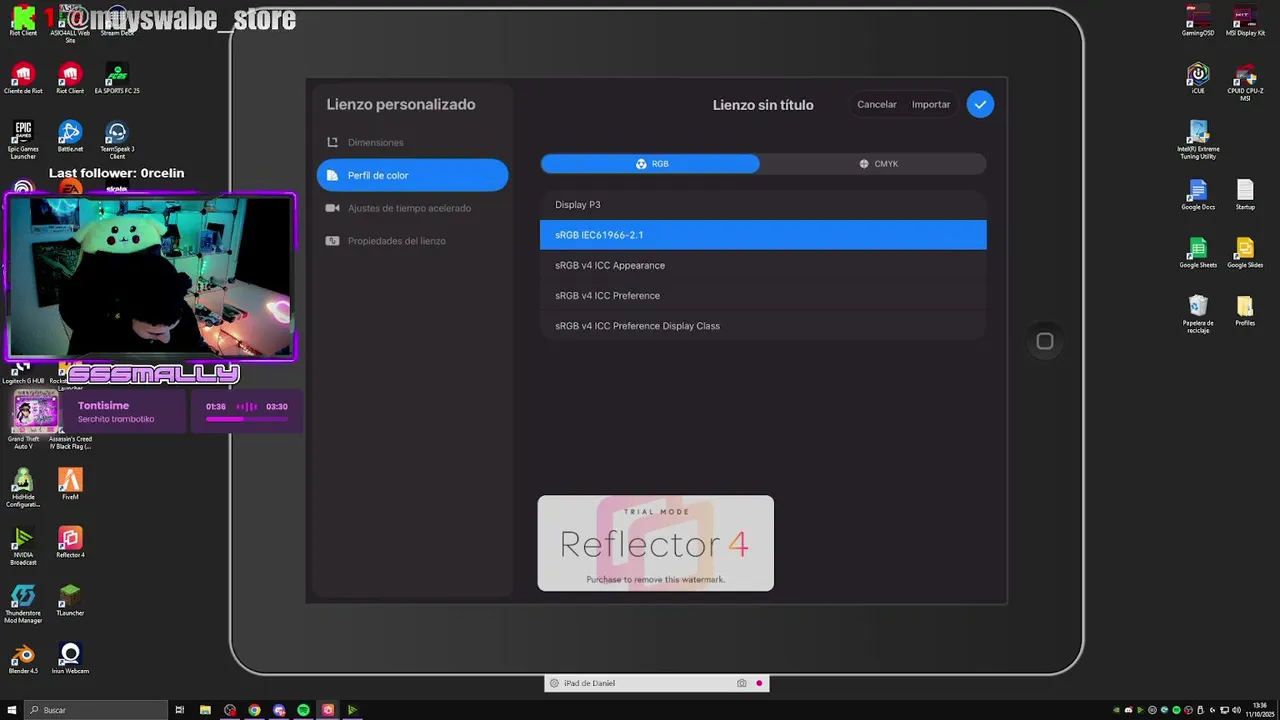Image resolution: width=1280 pixels, height=720 pixels.
Task: Open Papelera de reciclaje icon
Action: [1198, 314]
